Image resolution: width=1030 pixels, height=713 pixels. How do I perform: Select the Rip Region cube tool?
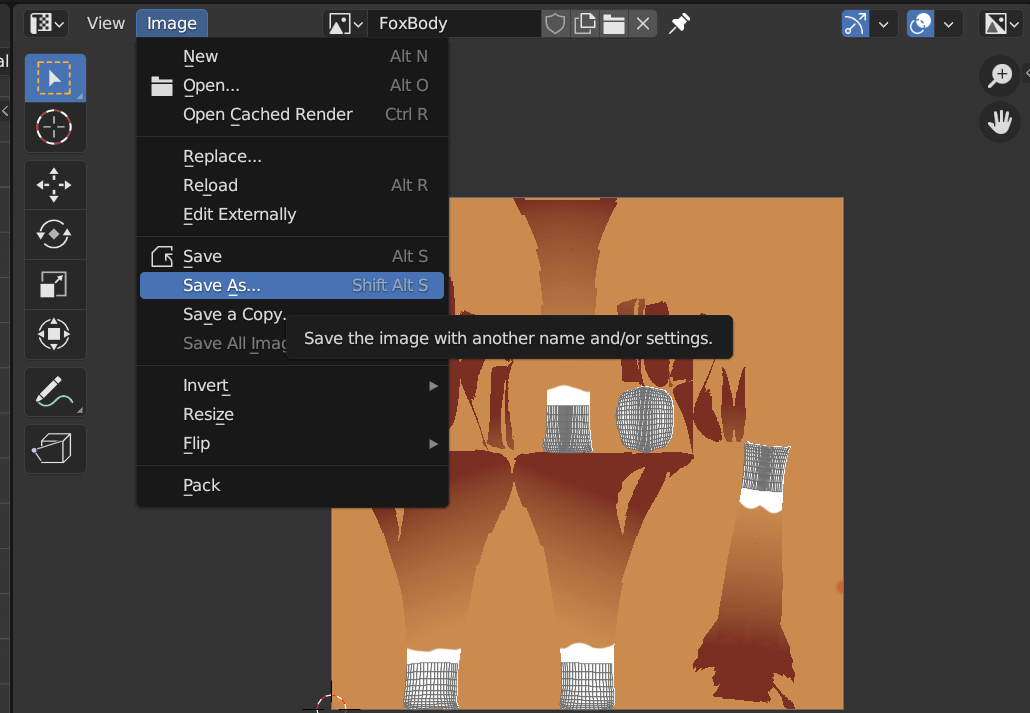[55, 449]
